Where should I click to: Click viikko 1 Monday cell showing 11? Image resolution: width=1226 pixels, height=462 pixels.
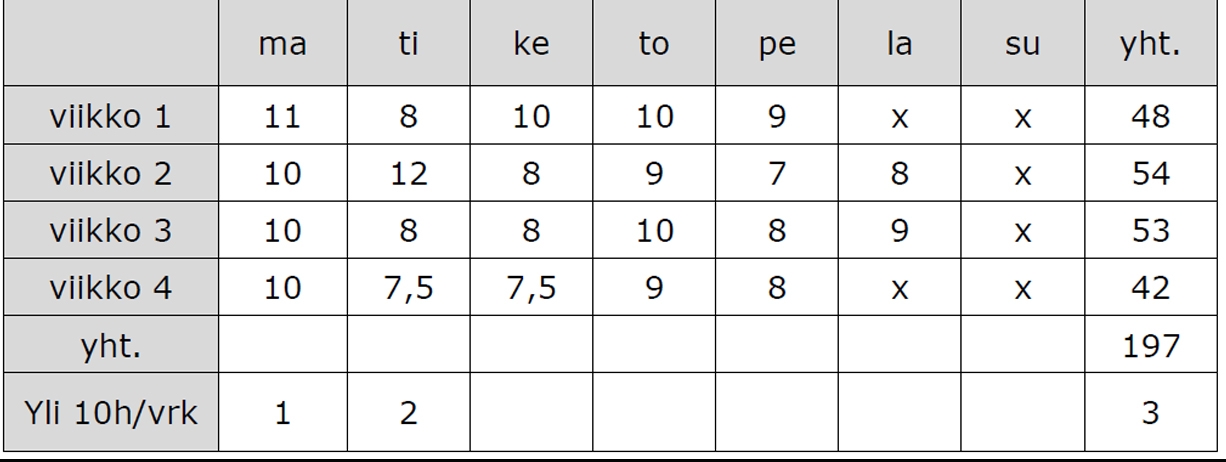click(282, 117)
